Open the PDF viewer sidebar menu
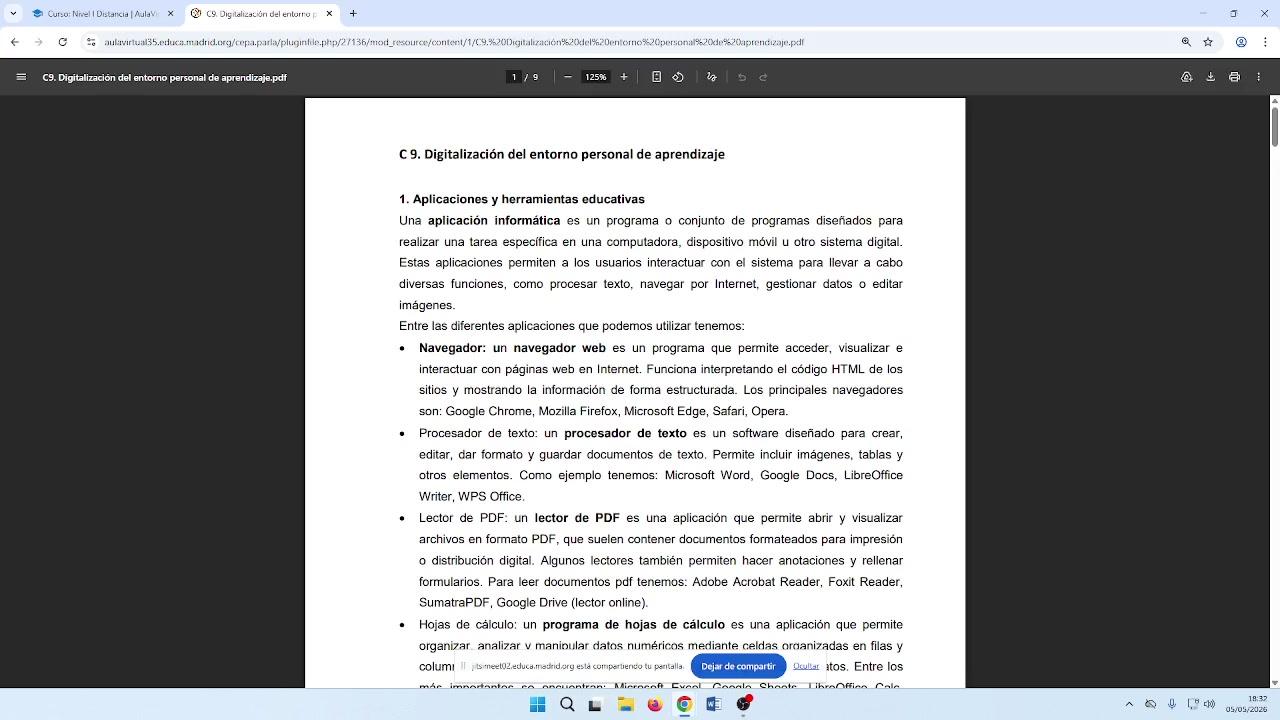 tap(21, 77)
